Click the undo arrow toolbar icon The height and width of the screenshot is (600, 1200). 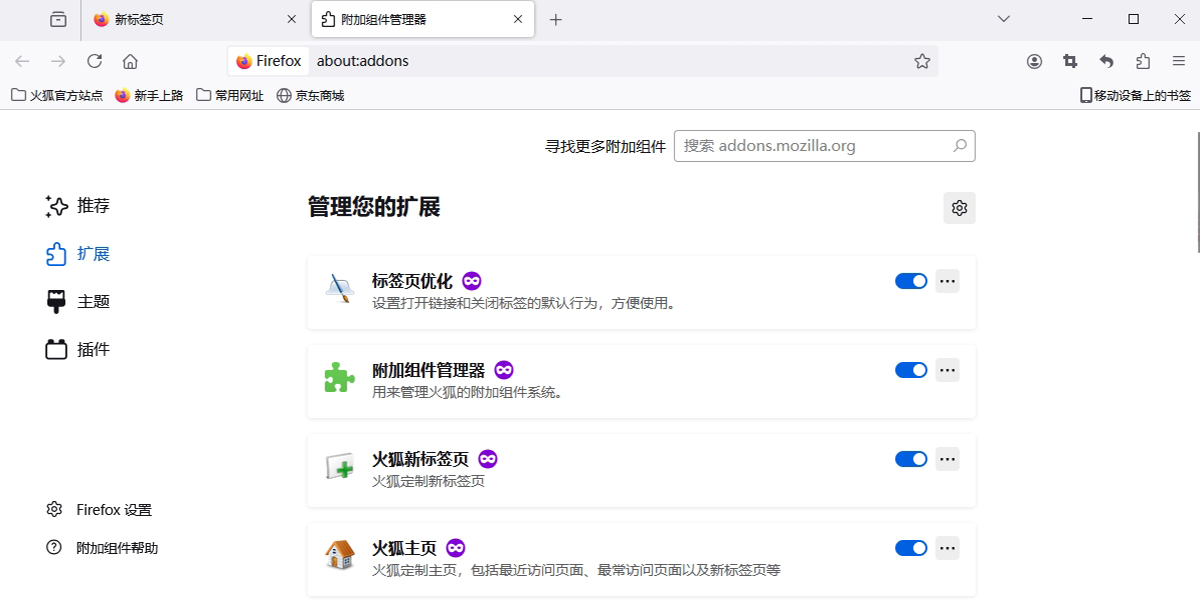tap(1106, 61)
